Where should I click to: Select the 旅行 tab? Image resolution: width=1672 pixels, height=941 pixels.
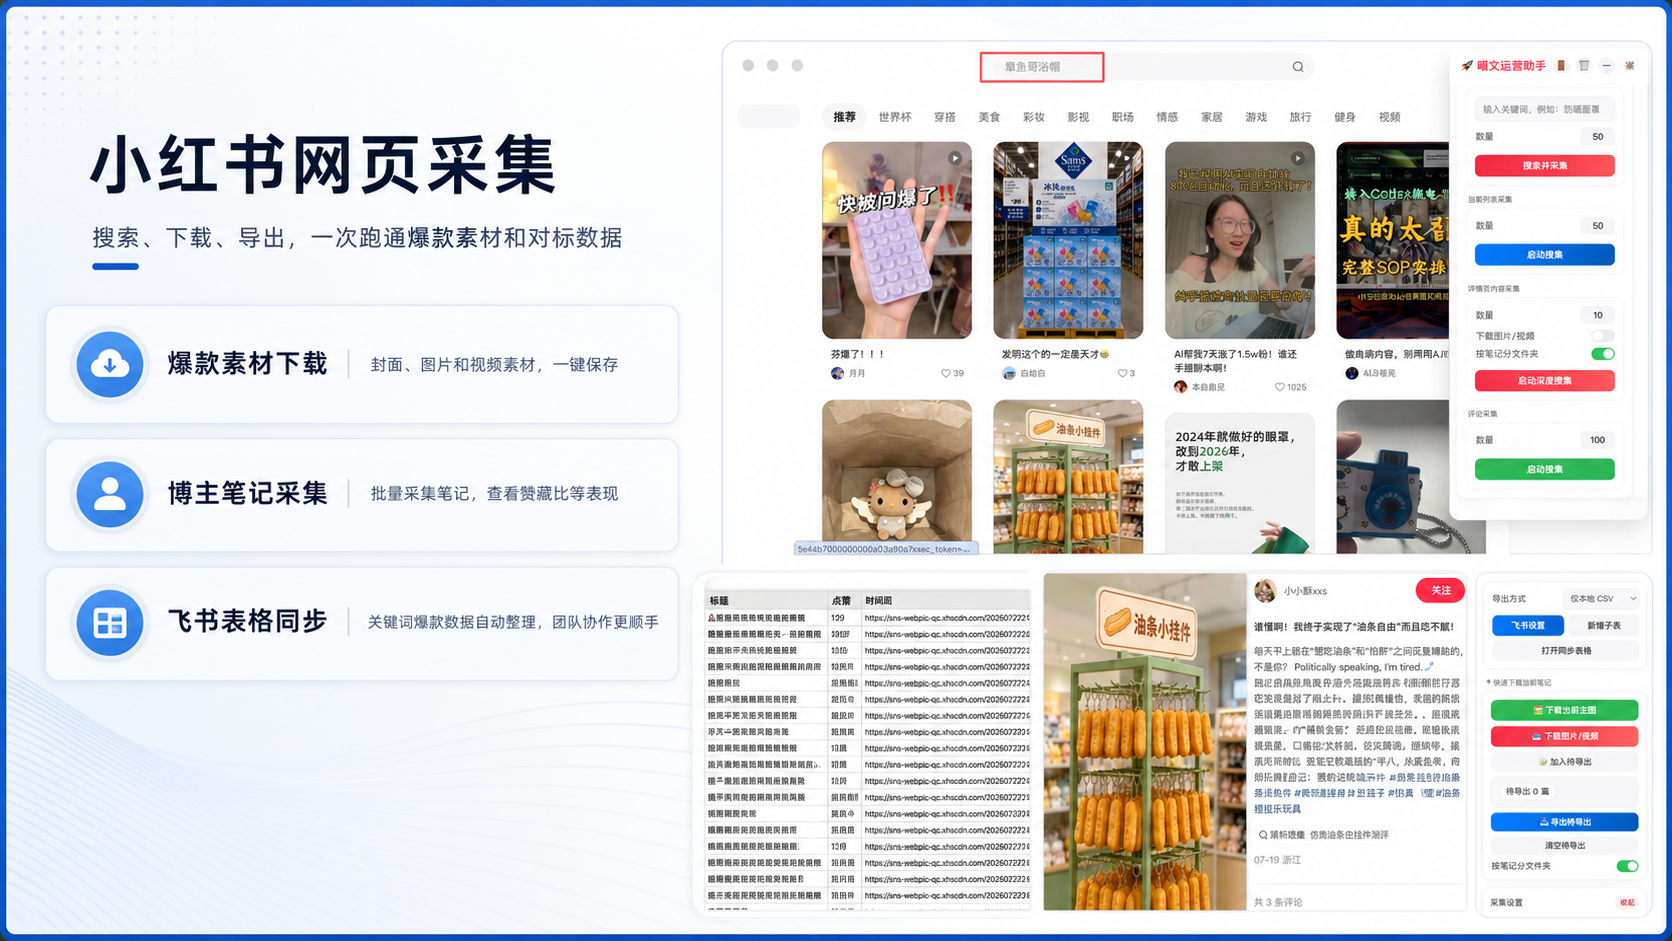(x=1300, y=117)
